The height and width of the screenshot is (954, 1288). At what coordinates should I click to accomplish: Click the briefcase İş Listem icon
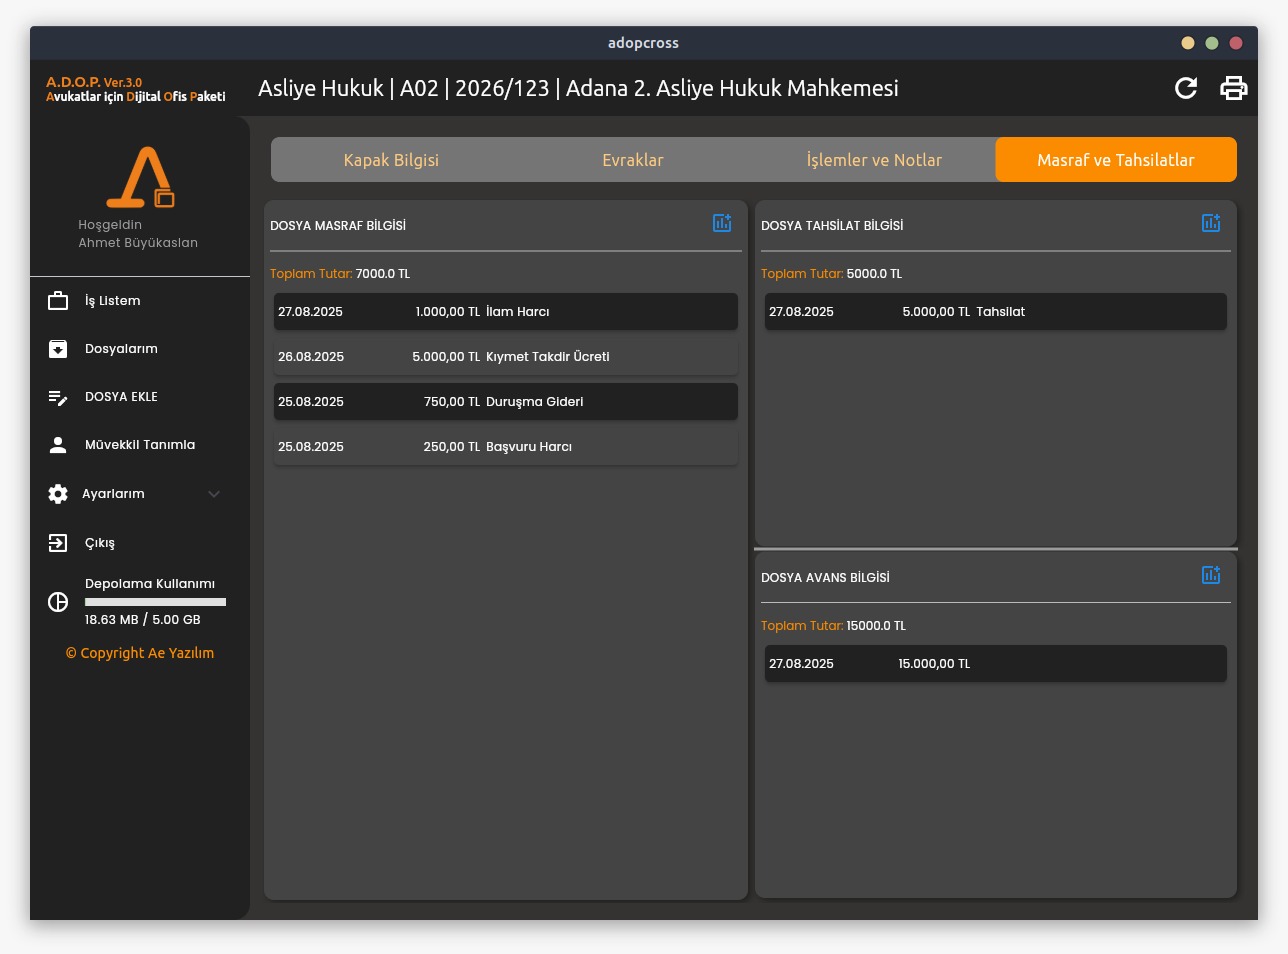tap(58, 301)
